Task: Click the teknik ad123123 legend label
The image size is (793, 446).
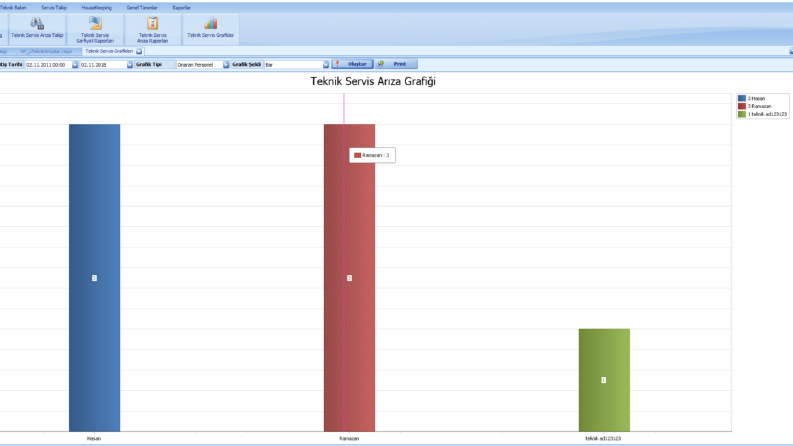Action: 767,114
